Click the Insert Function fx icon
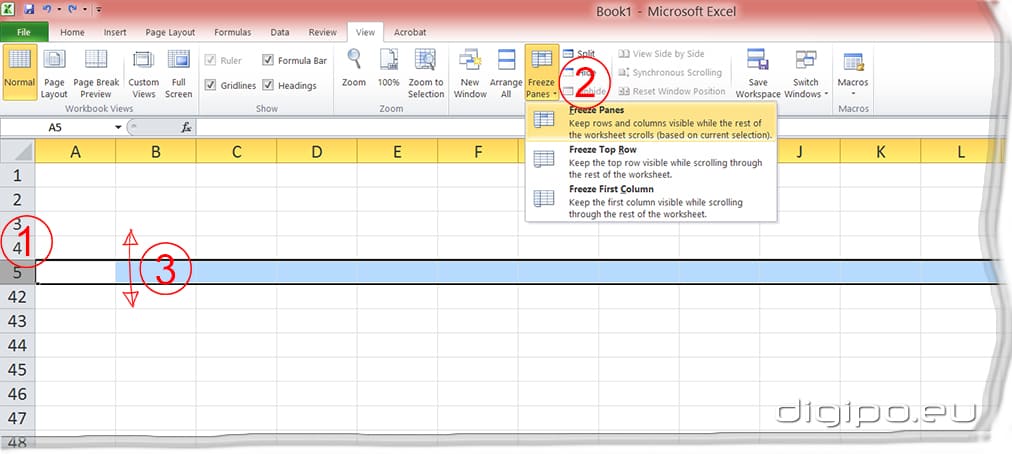1012x454 pixels. [x=187, y=127]
